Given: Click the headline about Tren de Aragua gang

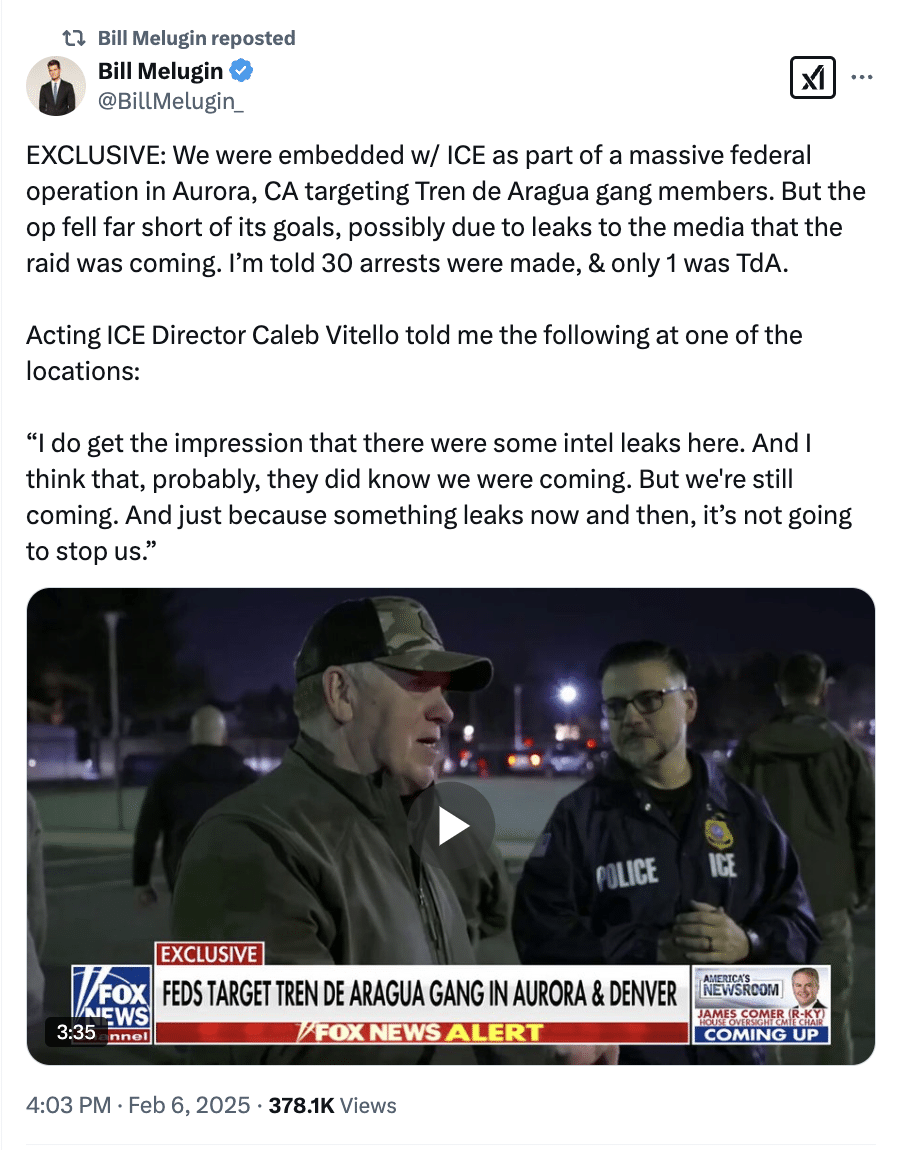Looking at the screenshot, I should click(x=420, y=994).
